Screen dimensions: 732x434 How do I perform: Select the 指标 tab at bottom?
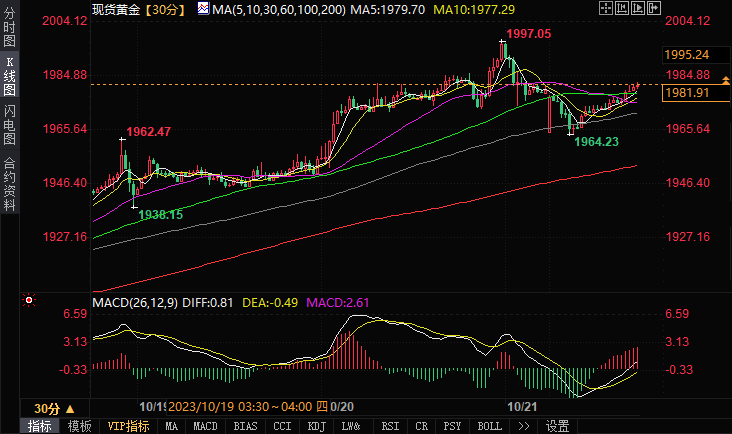pyautogui.click(x=40, y=426)
